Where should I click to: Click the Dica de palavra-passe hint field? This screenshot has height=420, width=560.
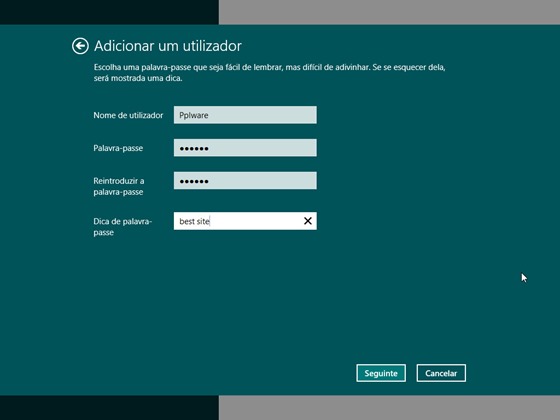[245, 221]
